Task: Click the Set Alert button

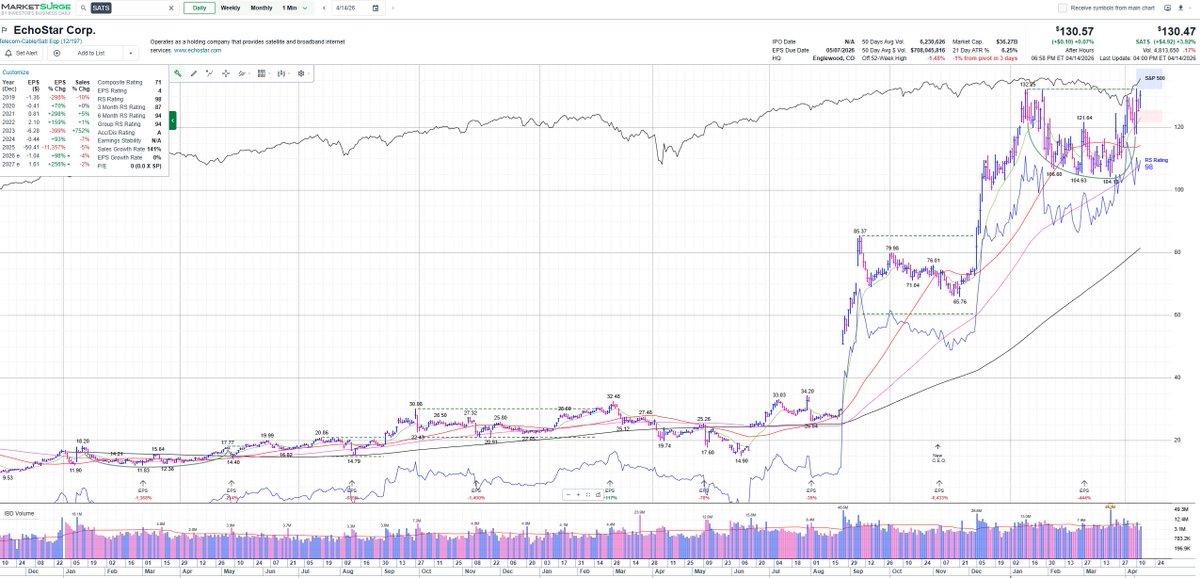Action: pos(22,53)
